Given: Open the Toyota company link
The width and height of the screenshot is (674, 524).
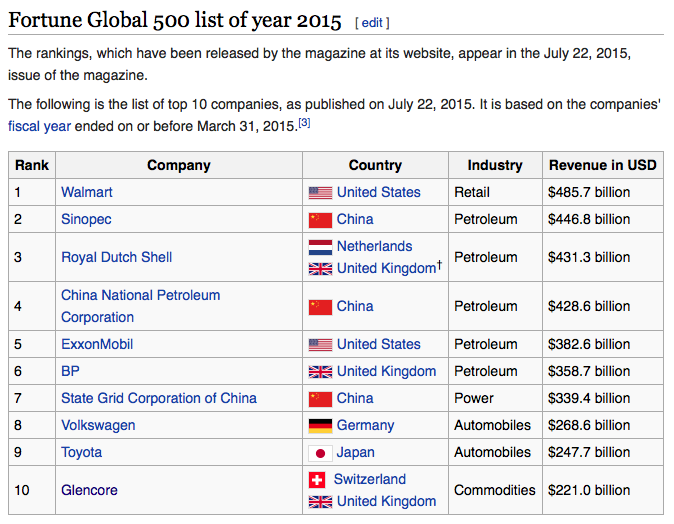Looking at the screenshot, I should click(81, 452).
